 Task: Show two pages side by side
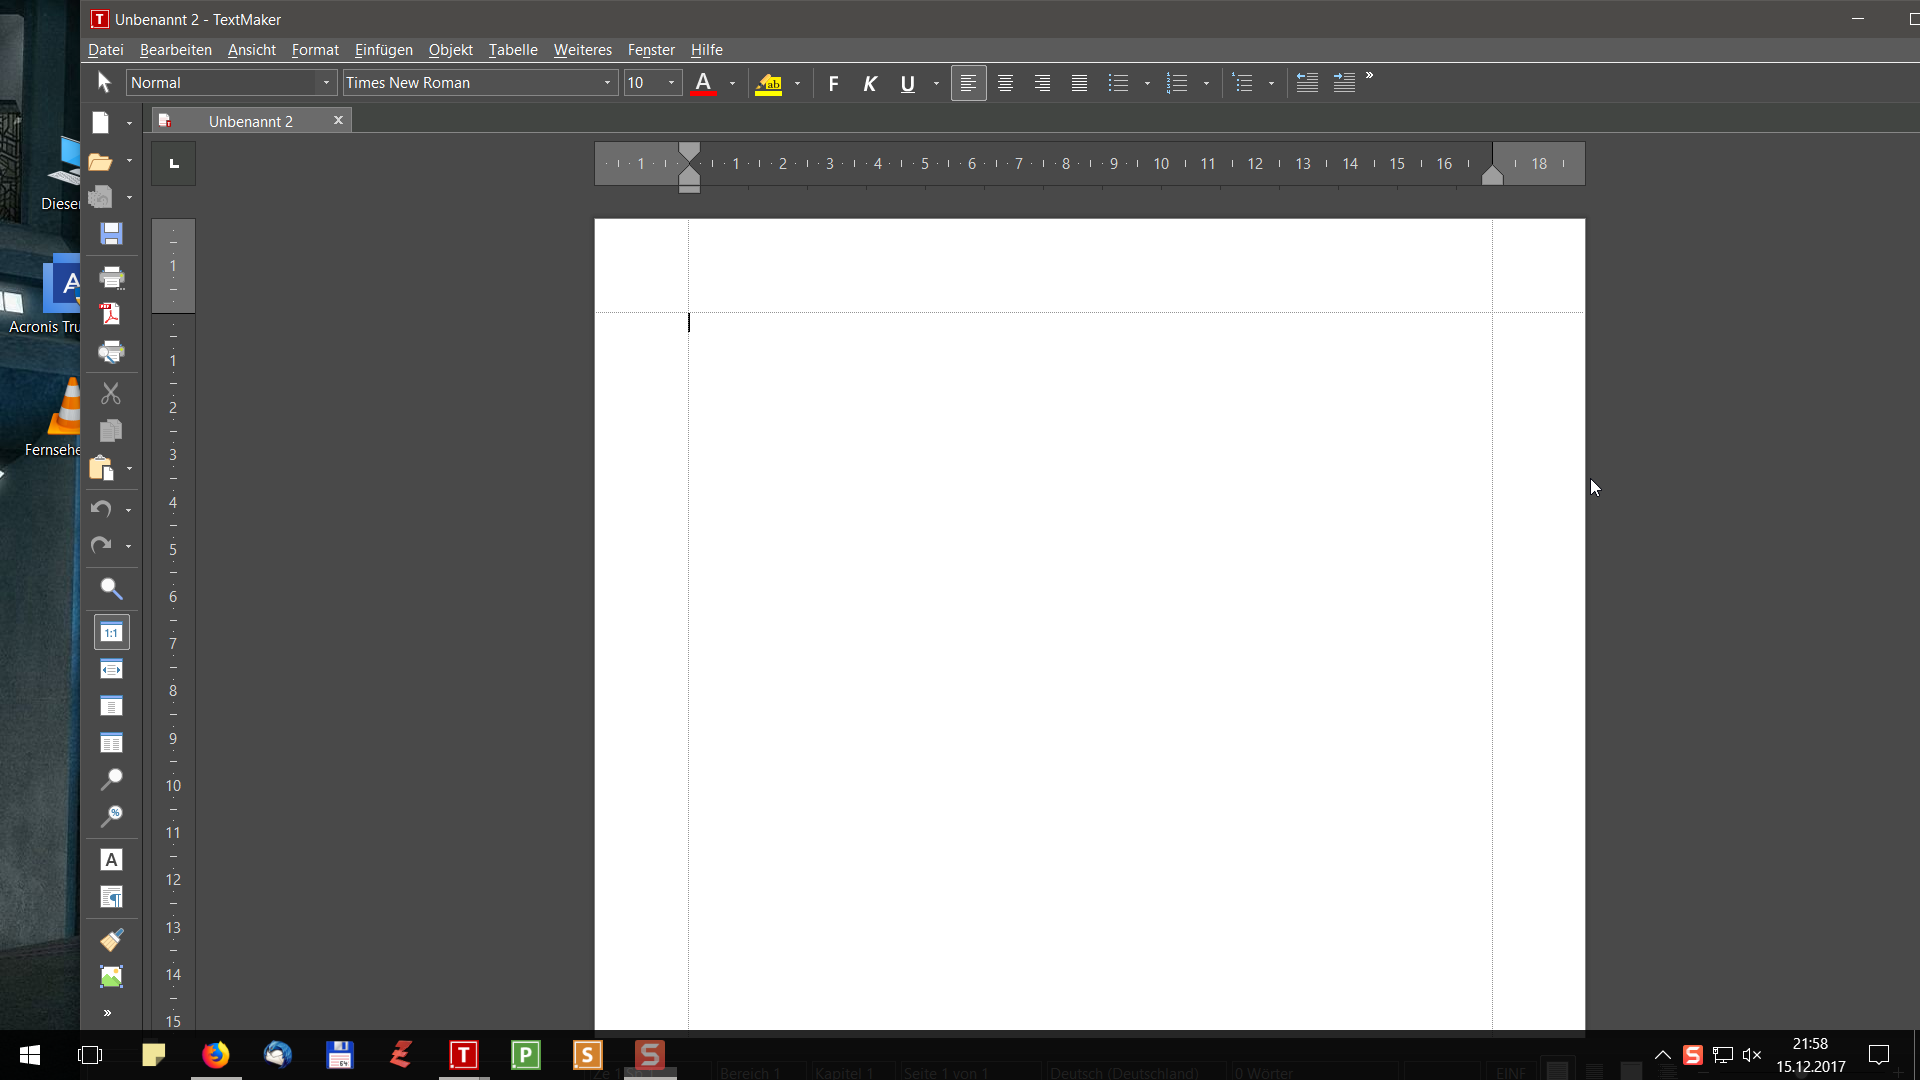[x=111, y=743]
